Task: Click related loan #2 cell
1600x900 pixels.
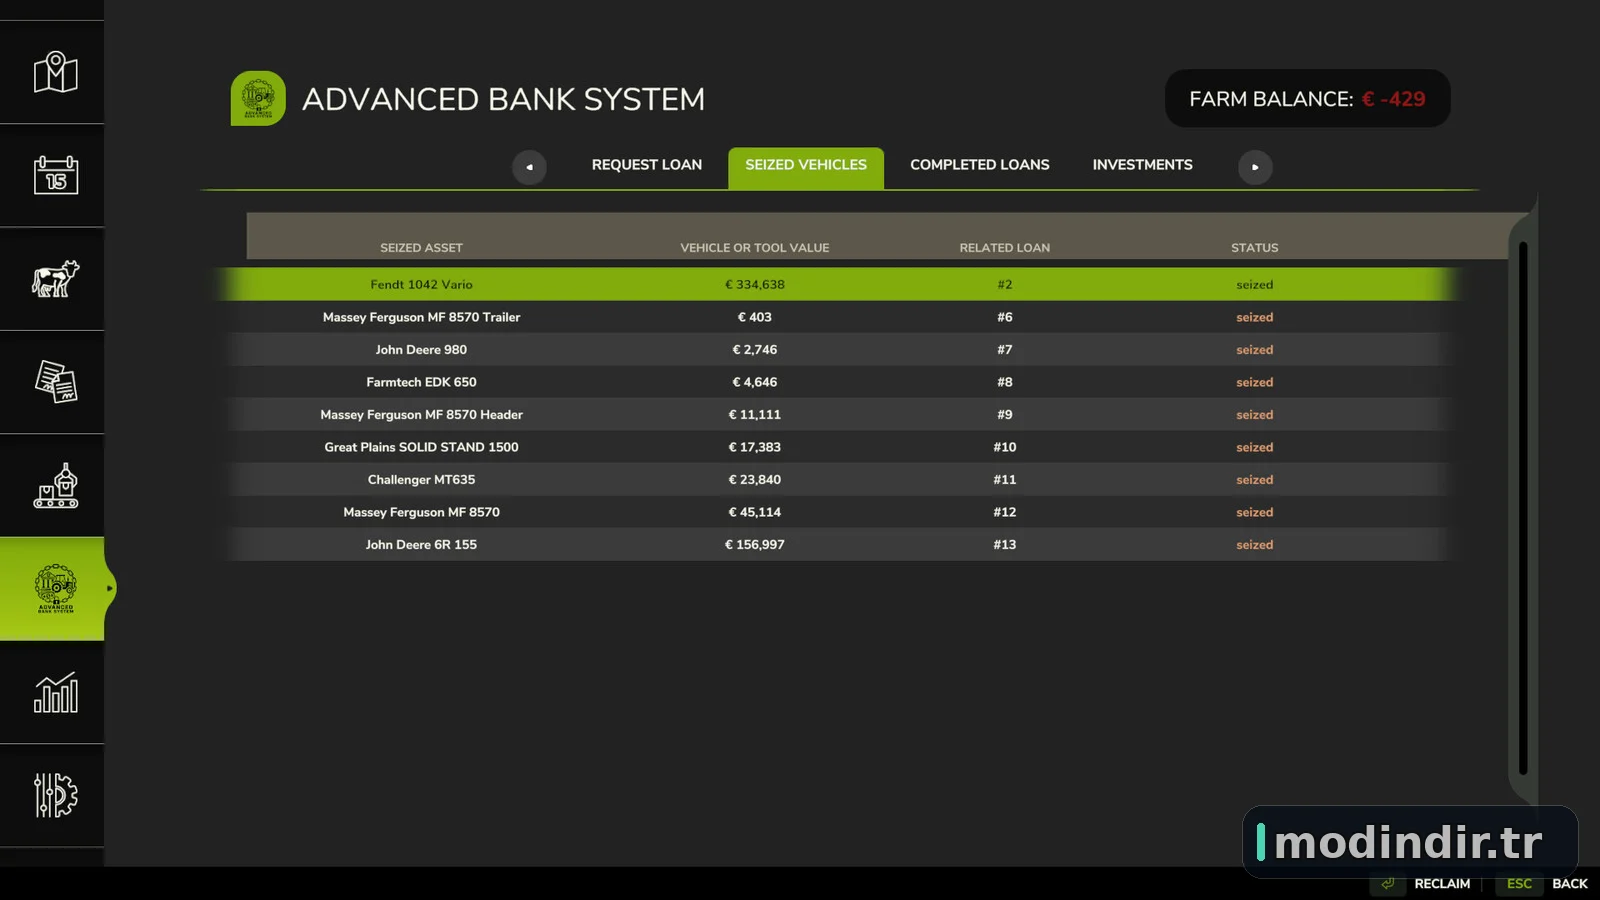Action: click(x=1005, y=285)
